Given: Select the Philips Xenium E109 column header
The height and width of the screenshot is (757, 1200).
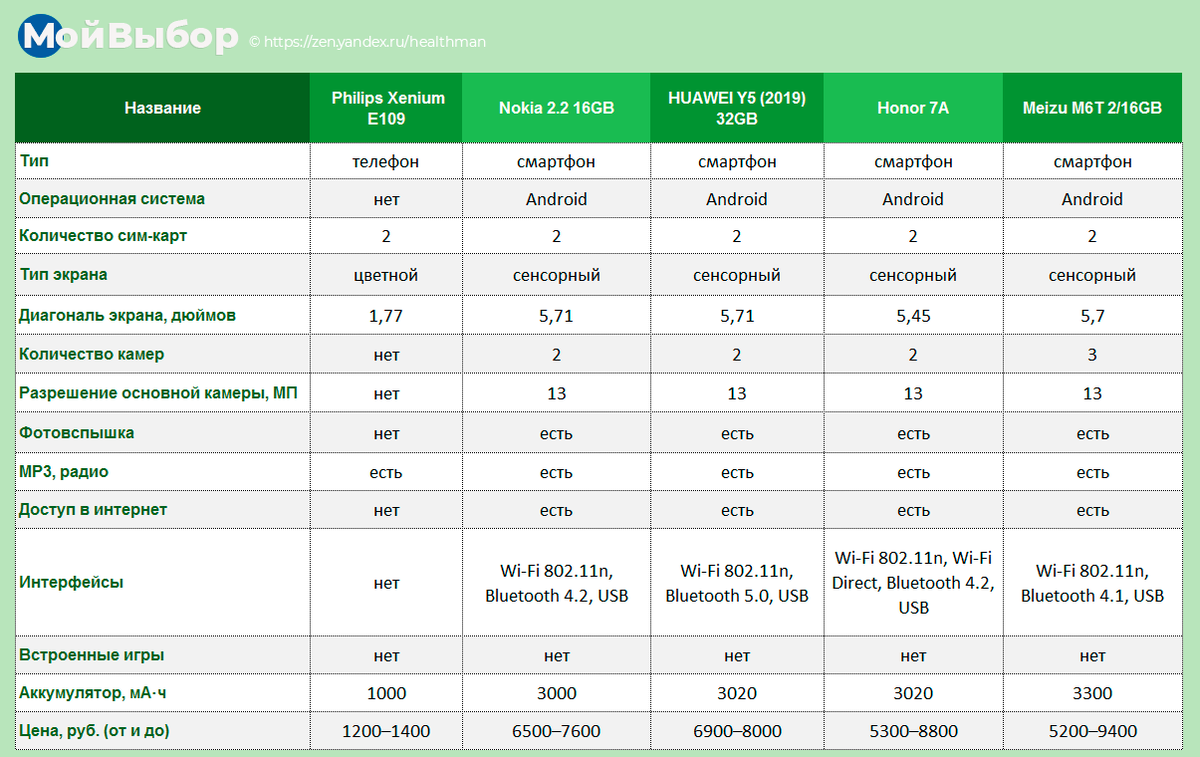Looking at the screenshot, I should pos(388,108).
